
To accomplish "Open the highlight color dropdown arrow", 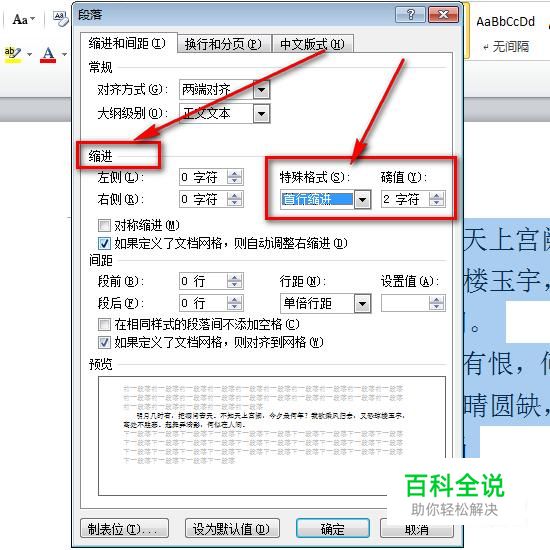I will click(29, 54).
